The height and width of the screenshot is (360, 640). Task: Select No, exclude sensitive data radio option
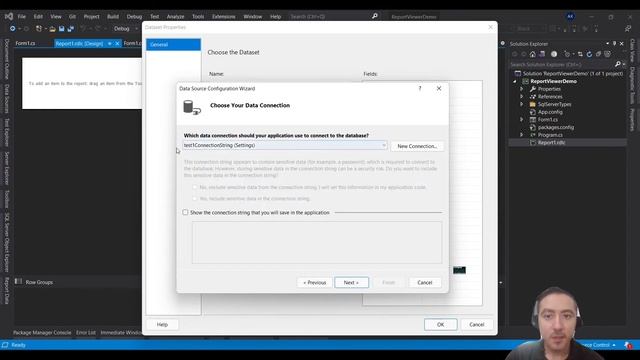(195, 187)
